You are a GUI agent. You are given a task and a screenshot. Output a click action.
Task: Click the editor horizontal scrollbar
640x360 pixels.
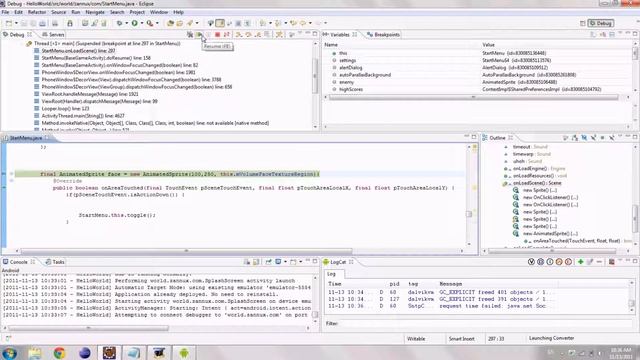[186, 251]
